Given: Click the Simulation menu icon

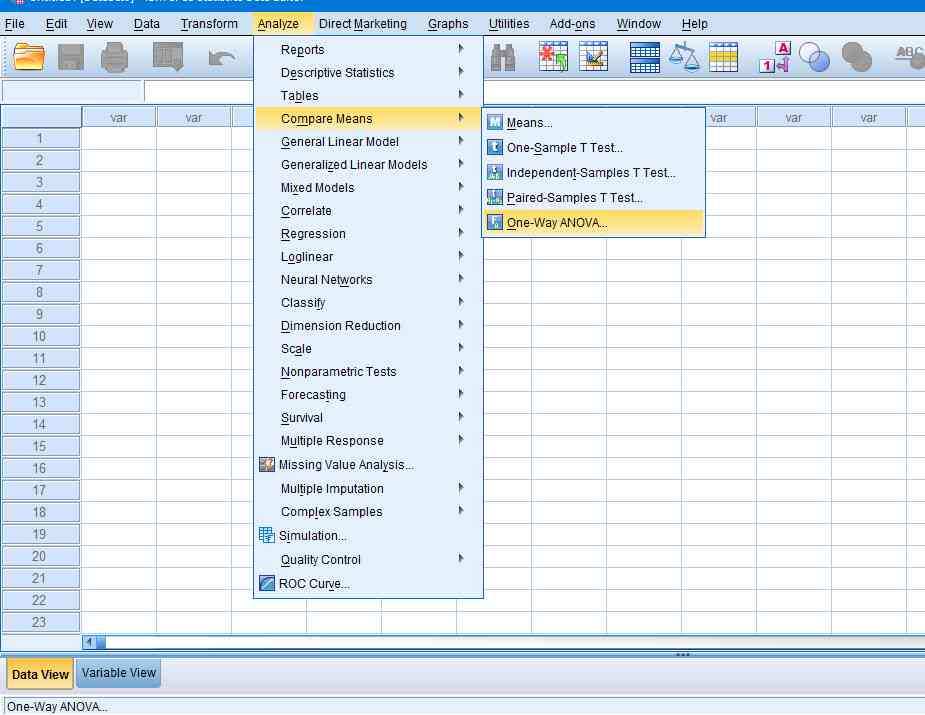Looking at the screenshot, I should click(x=267, y=536).
